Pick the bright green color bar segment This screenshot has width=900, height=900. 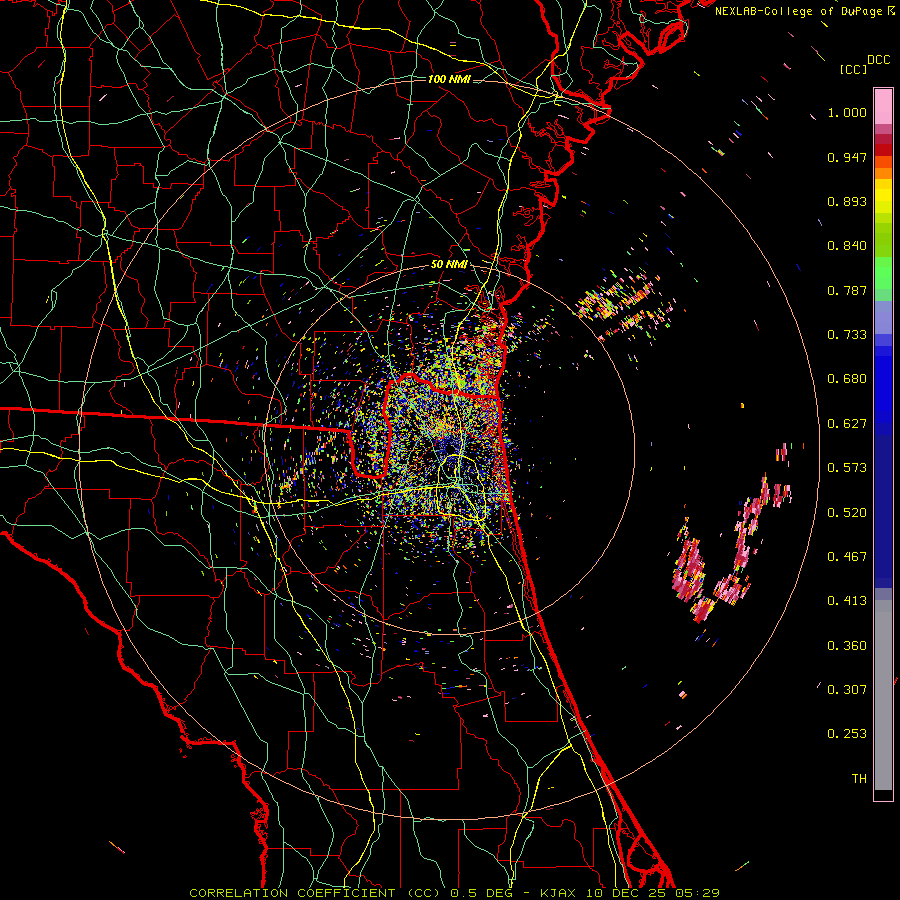click(x=883, y=273)
